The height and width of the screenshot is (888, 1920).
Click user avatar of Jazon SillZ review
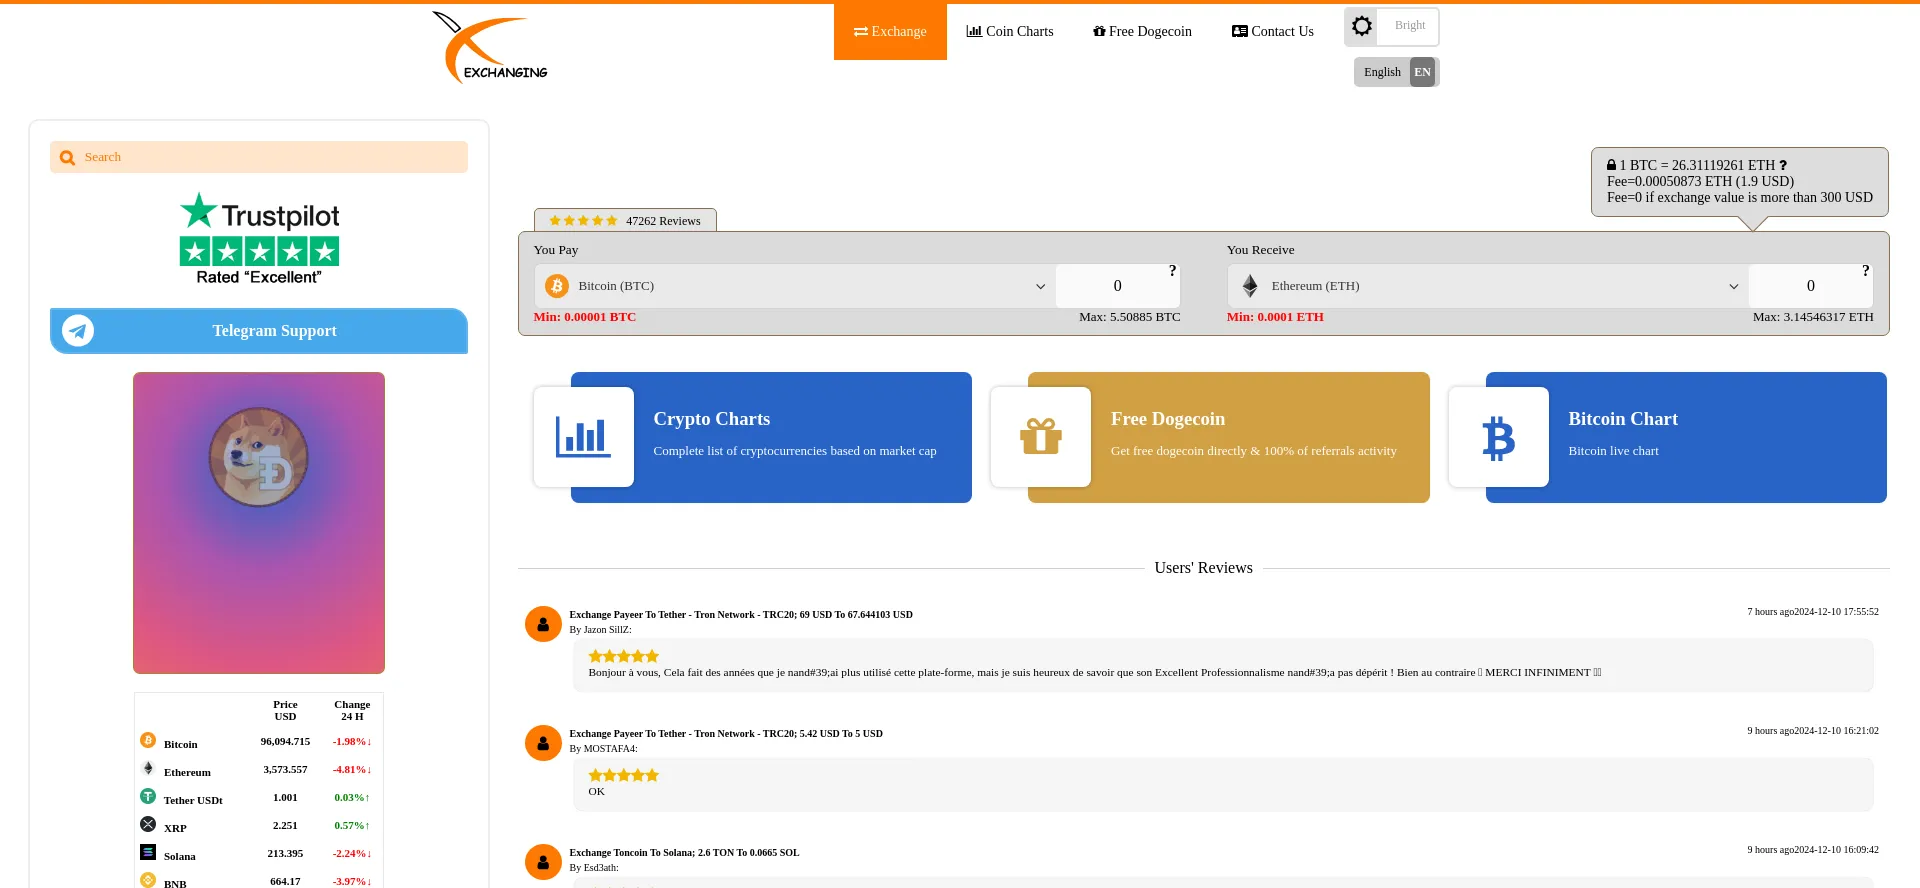(543, 624)
